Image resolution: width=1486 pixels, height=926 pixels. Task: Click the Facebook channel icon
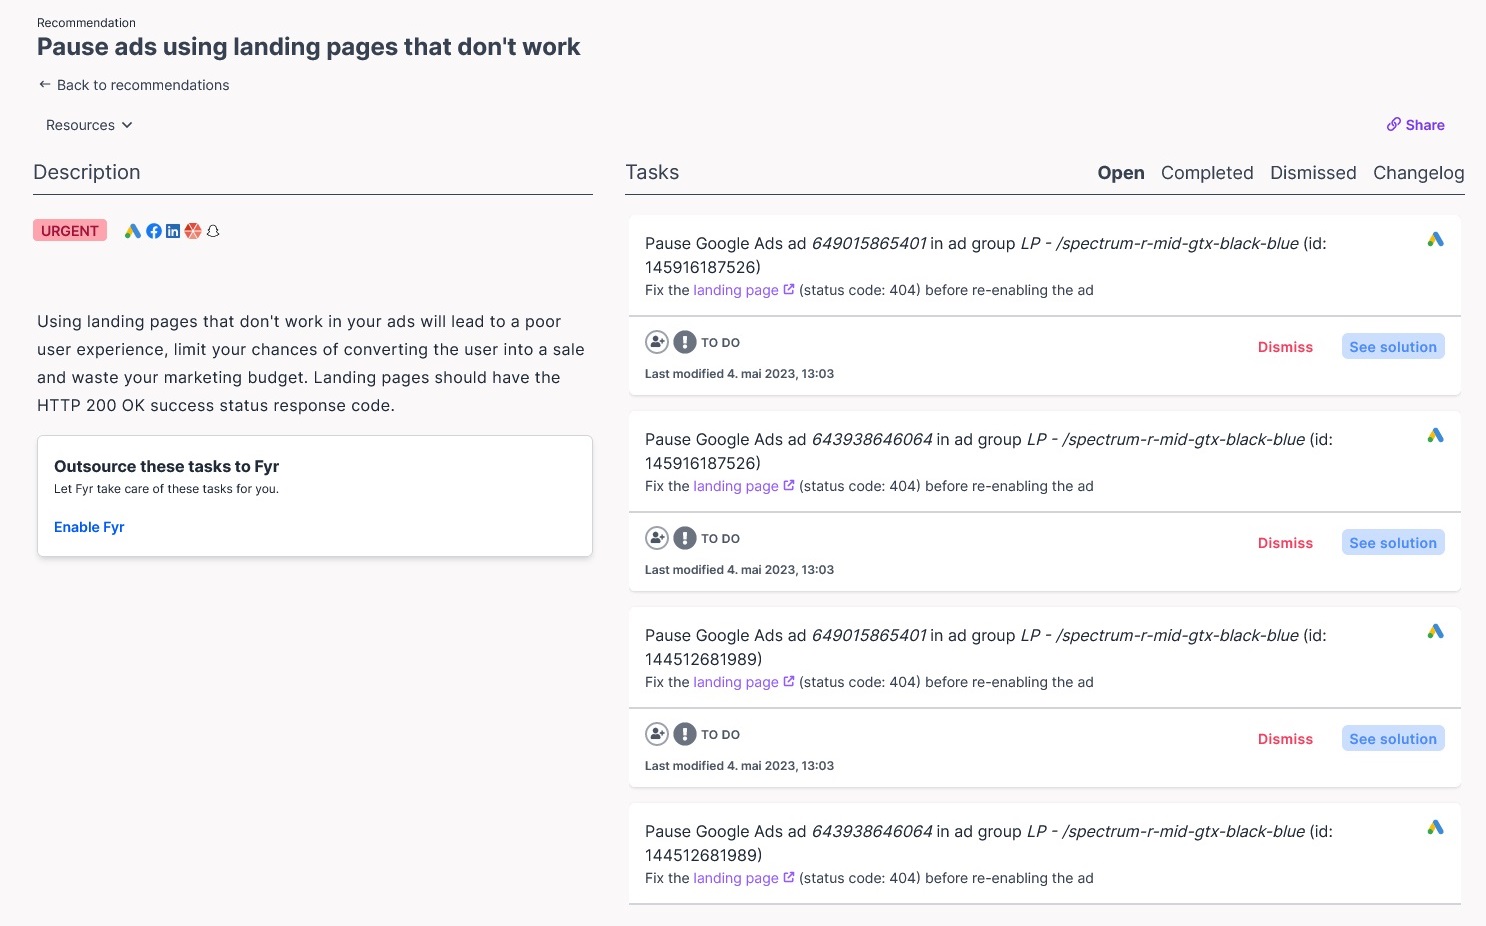[153, 230]
